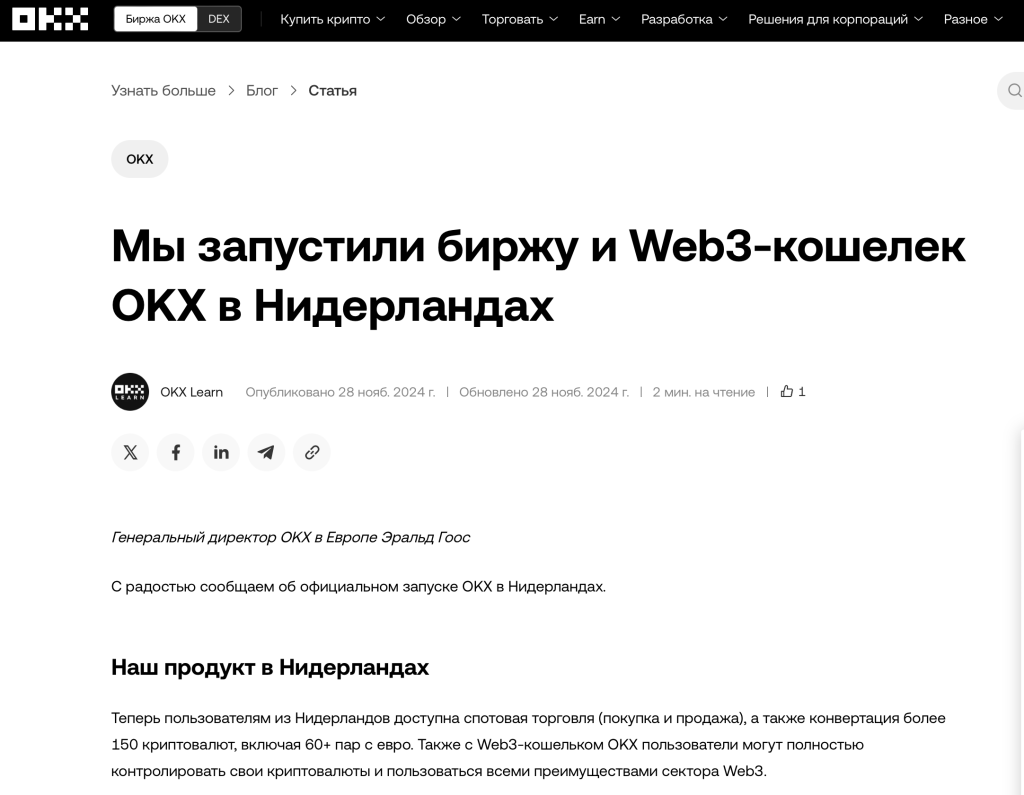The height and width of the screenshot is (795, 1024).
Task: Click Наш продукт в Нидерландах heading
Action: (270, 667)
